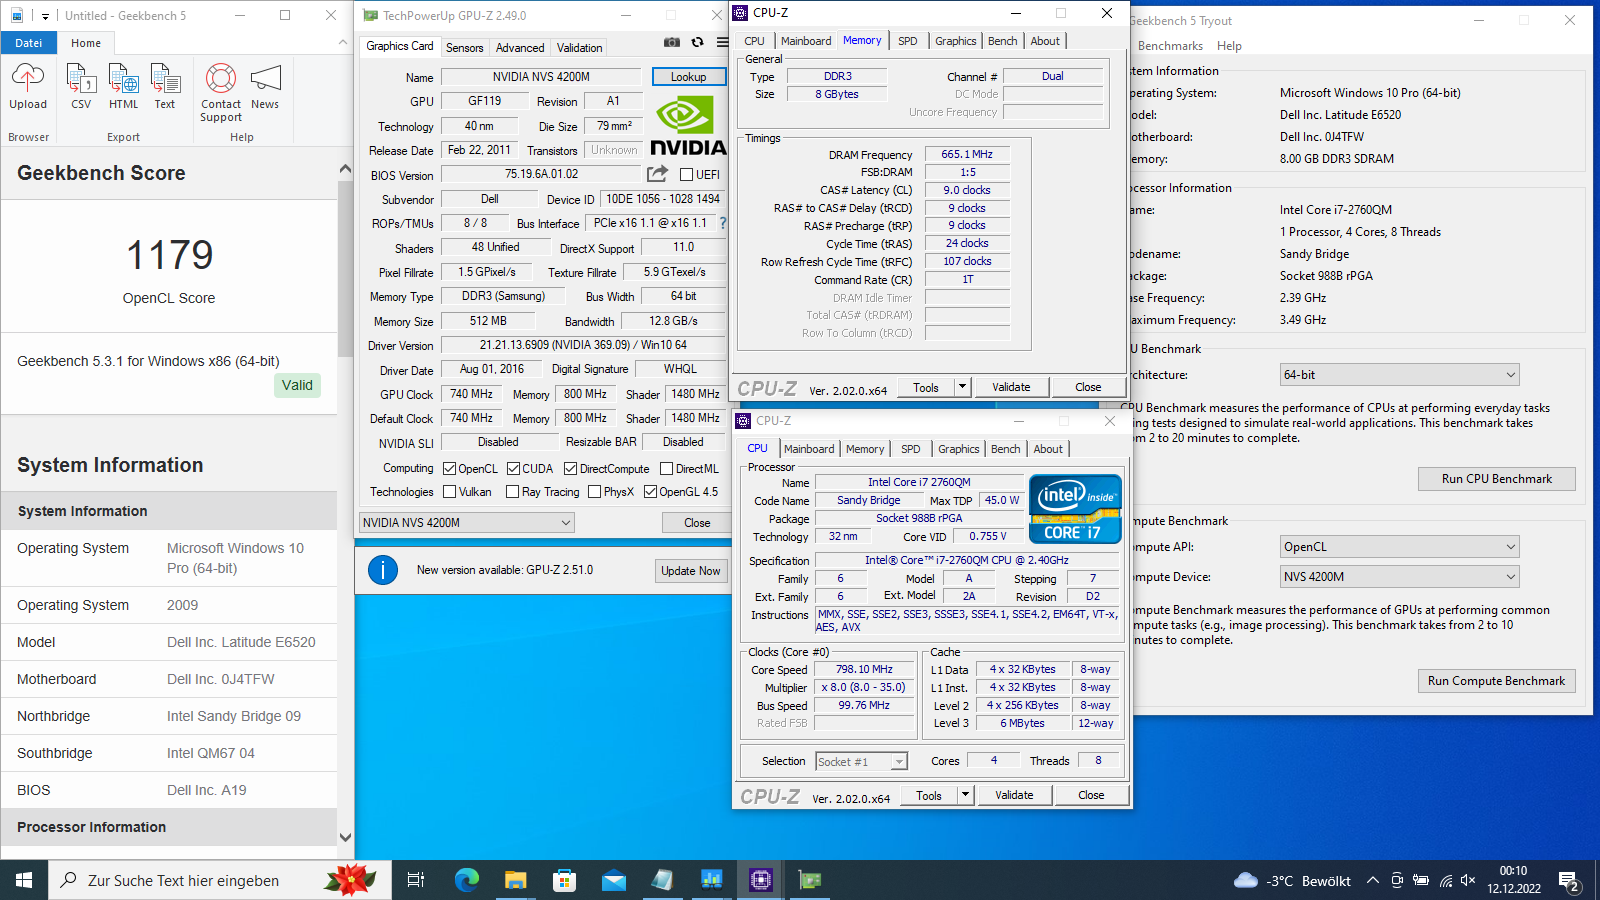
Task: Click scroll down arrow in Geekbench results
Action: [345, 838]
